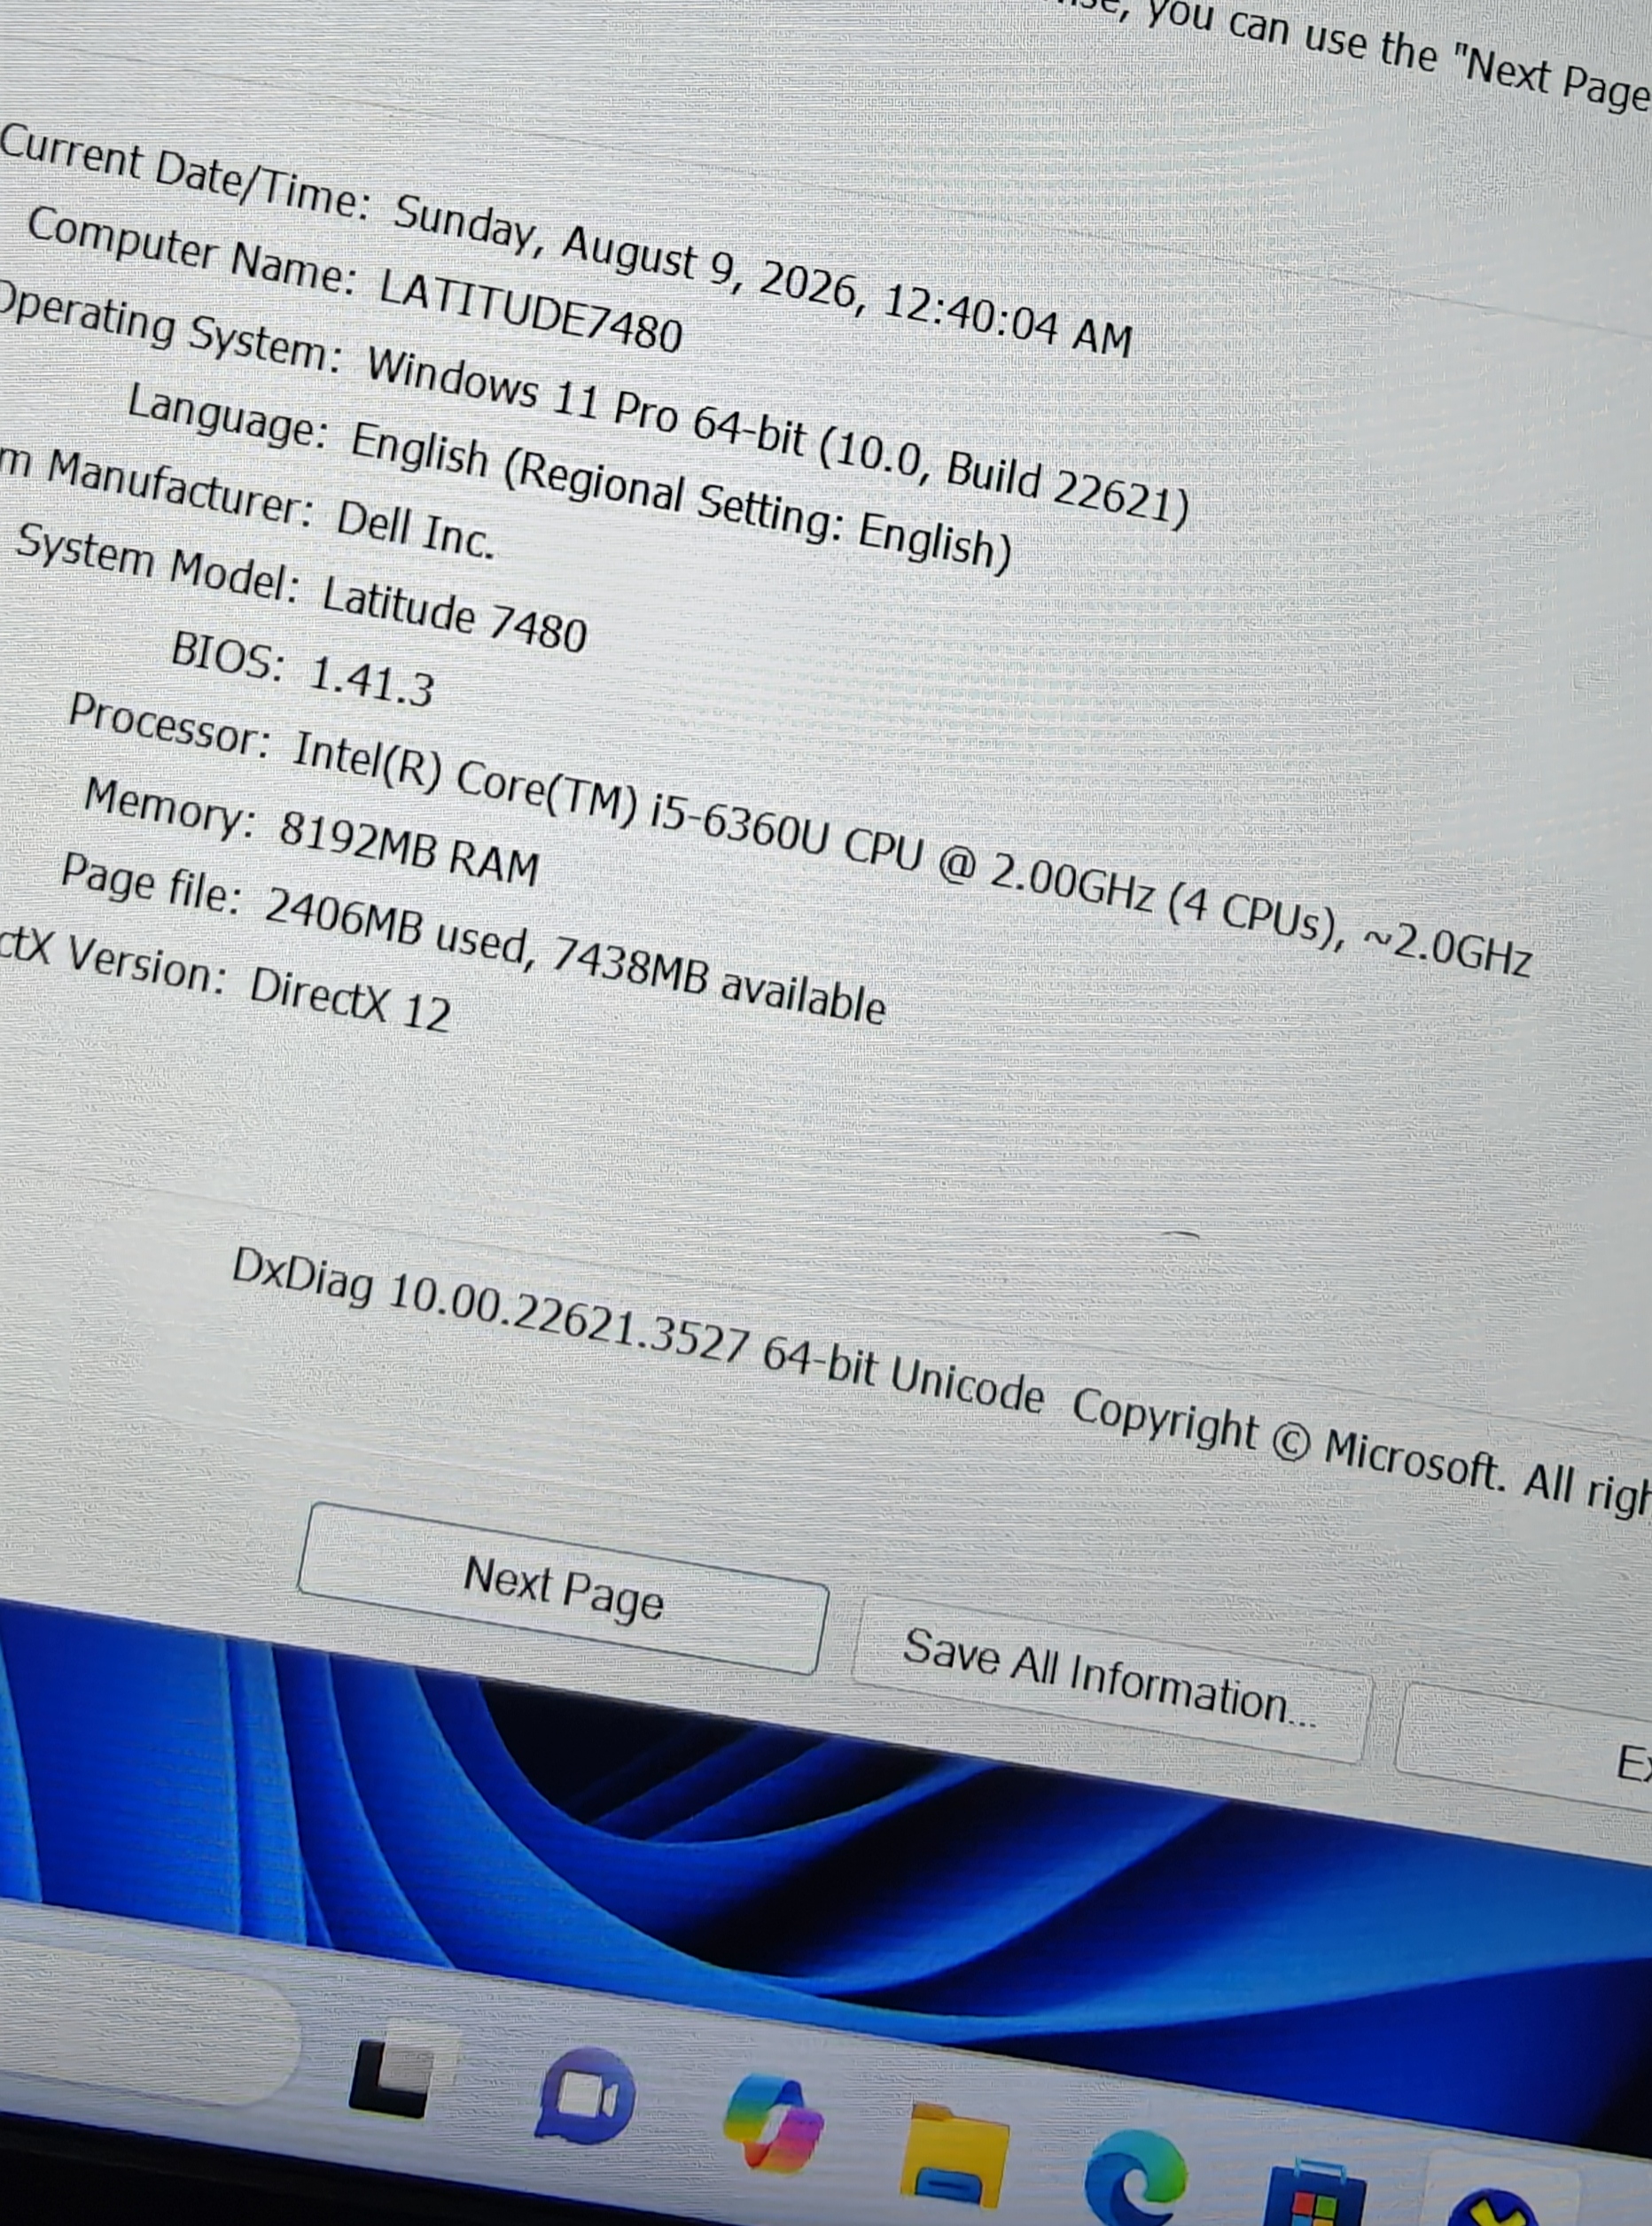The image size is (1652, 2226).
Task: Click the "DxDiag 10.00.22621.3527 64-bit Unicode" footer text
Action: [x=637, y=1329]
